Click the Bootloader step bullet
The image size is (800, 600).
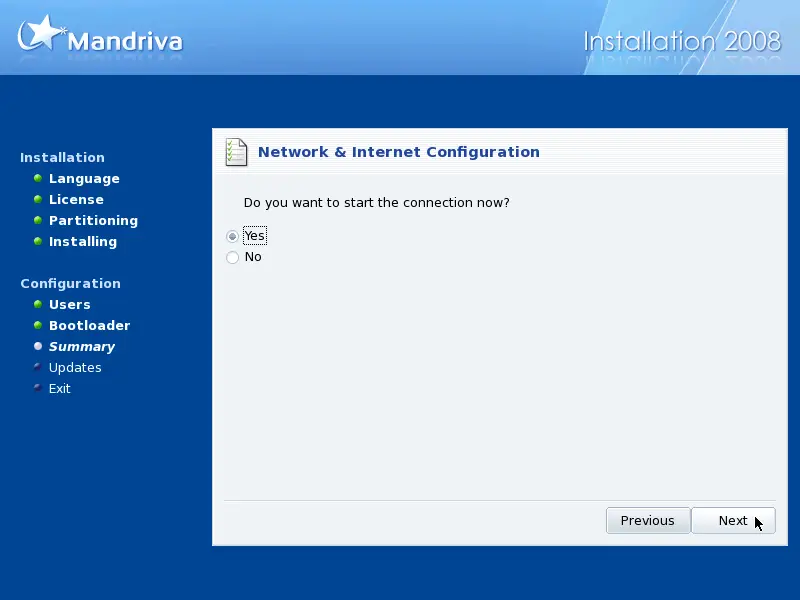point(38,325)
